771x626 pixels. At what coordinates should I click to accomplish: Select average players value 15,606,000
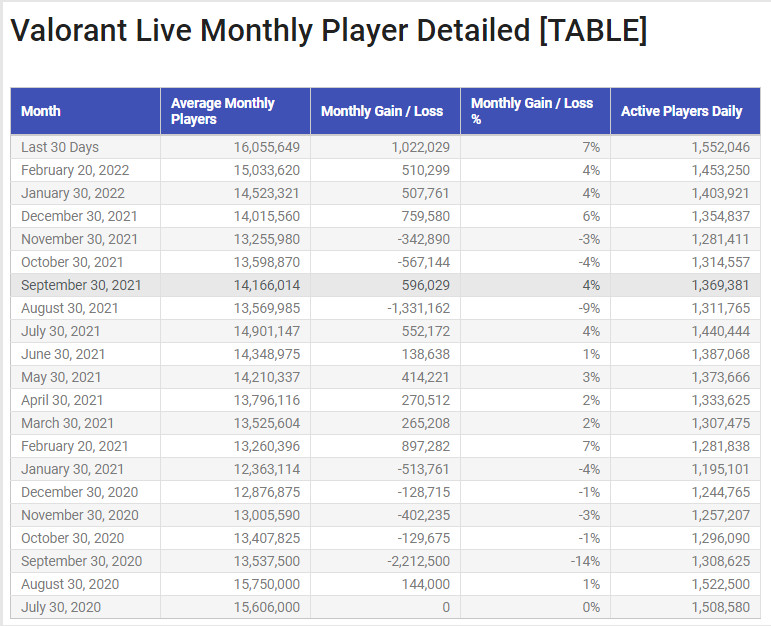point(267,607)
